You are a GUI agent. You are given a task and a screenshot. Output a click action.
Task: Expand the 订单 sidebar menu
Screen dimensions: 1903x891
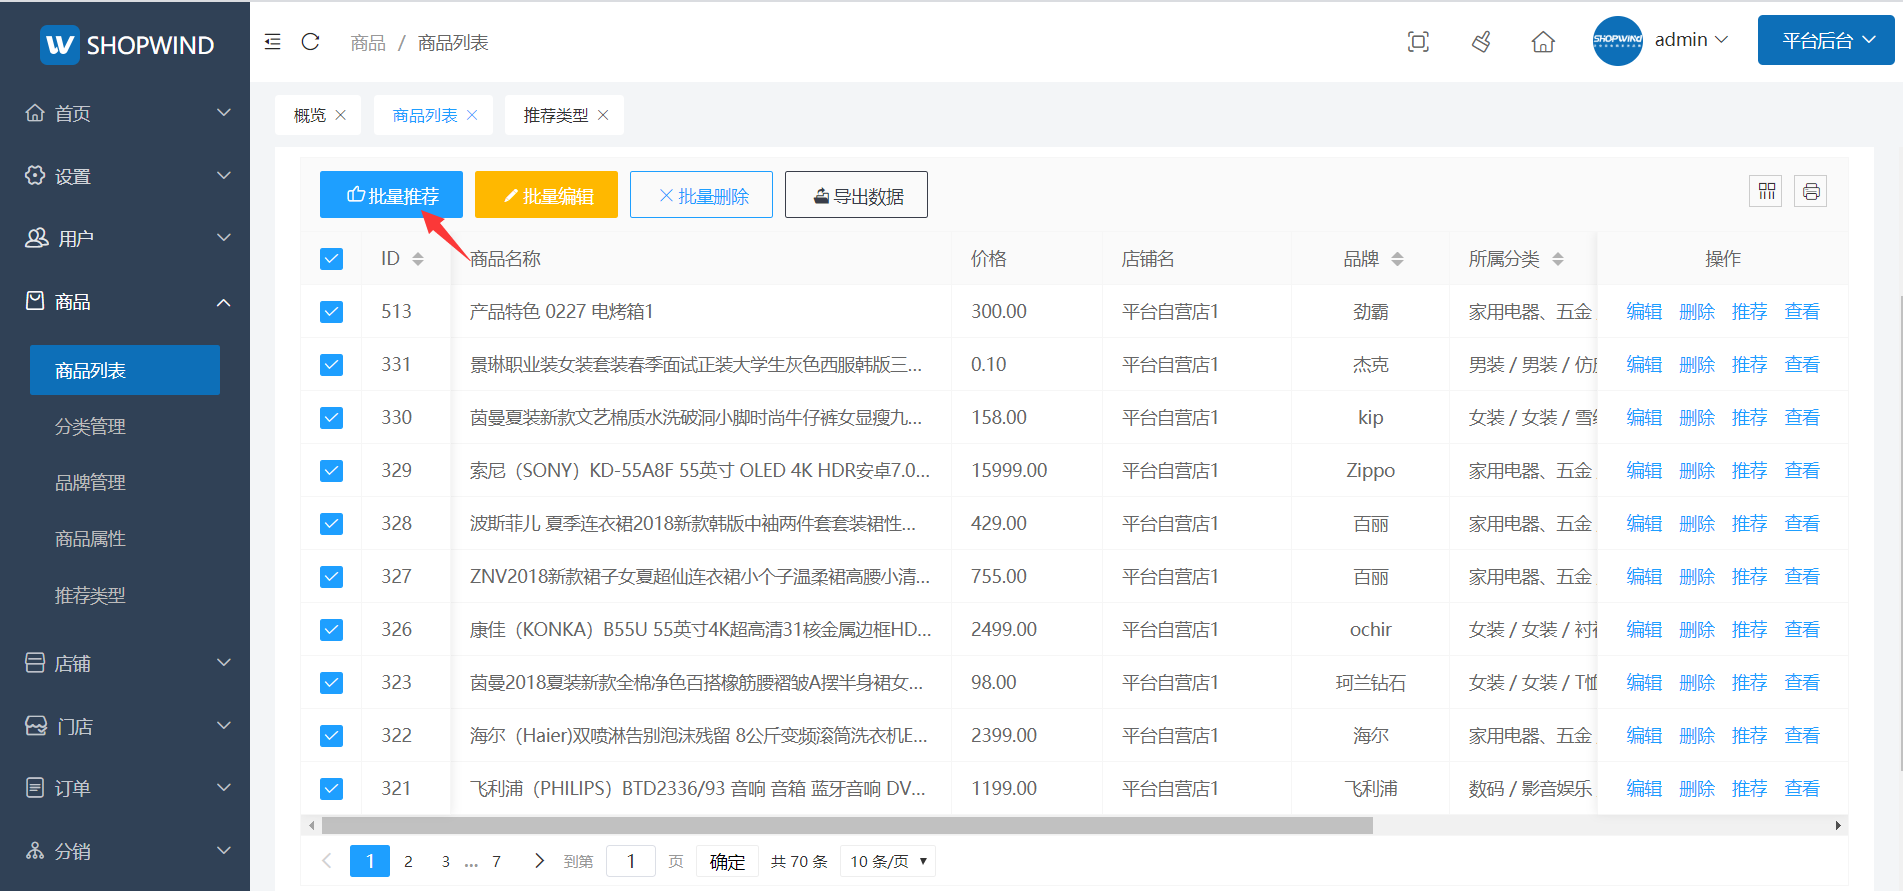125,788
